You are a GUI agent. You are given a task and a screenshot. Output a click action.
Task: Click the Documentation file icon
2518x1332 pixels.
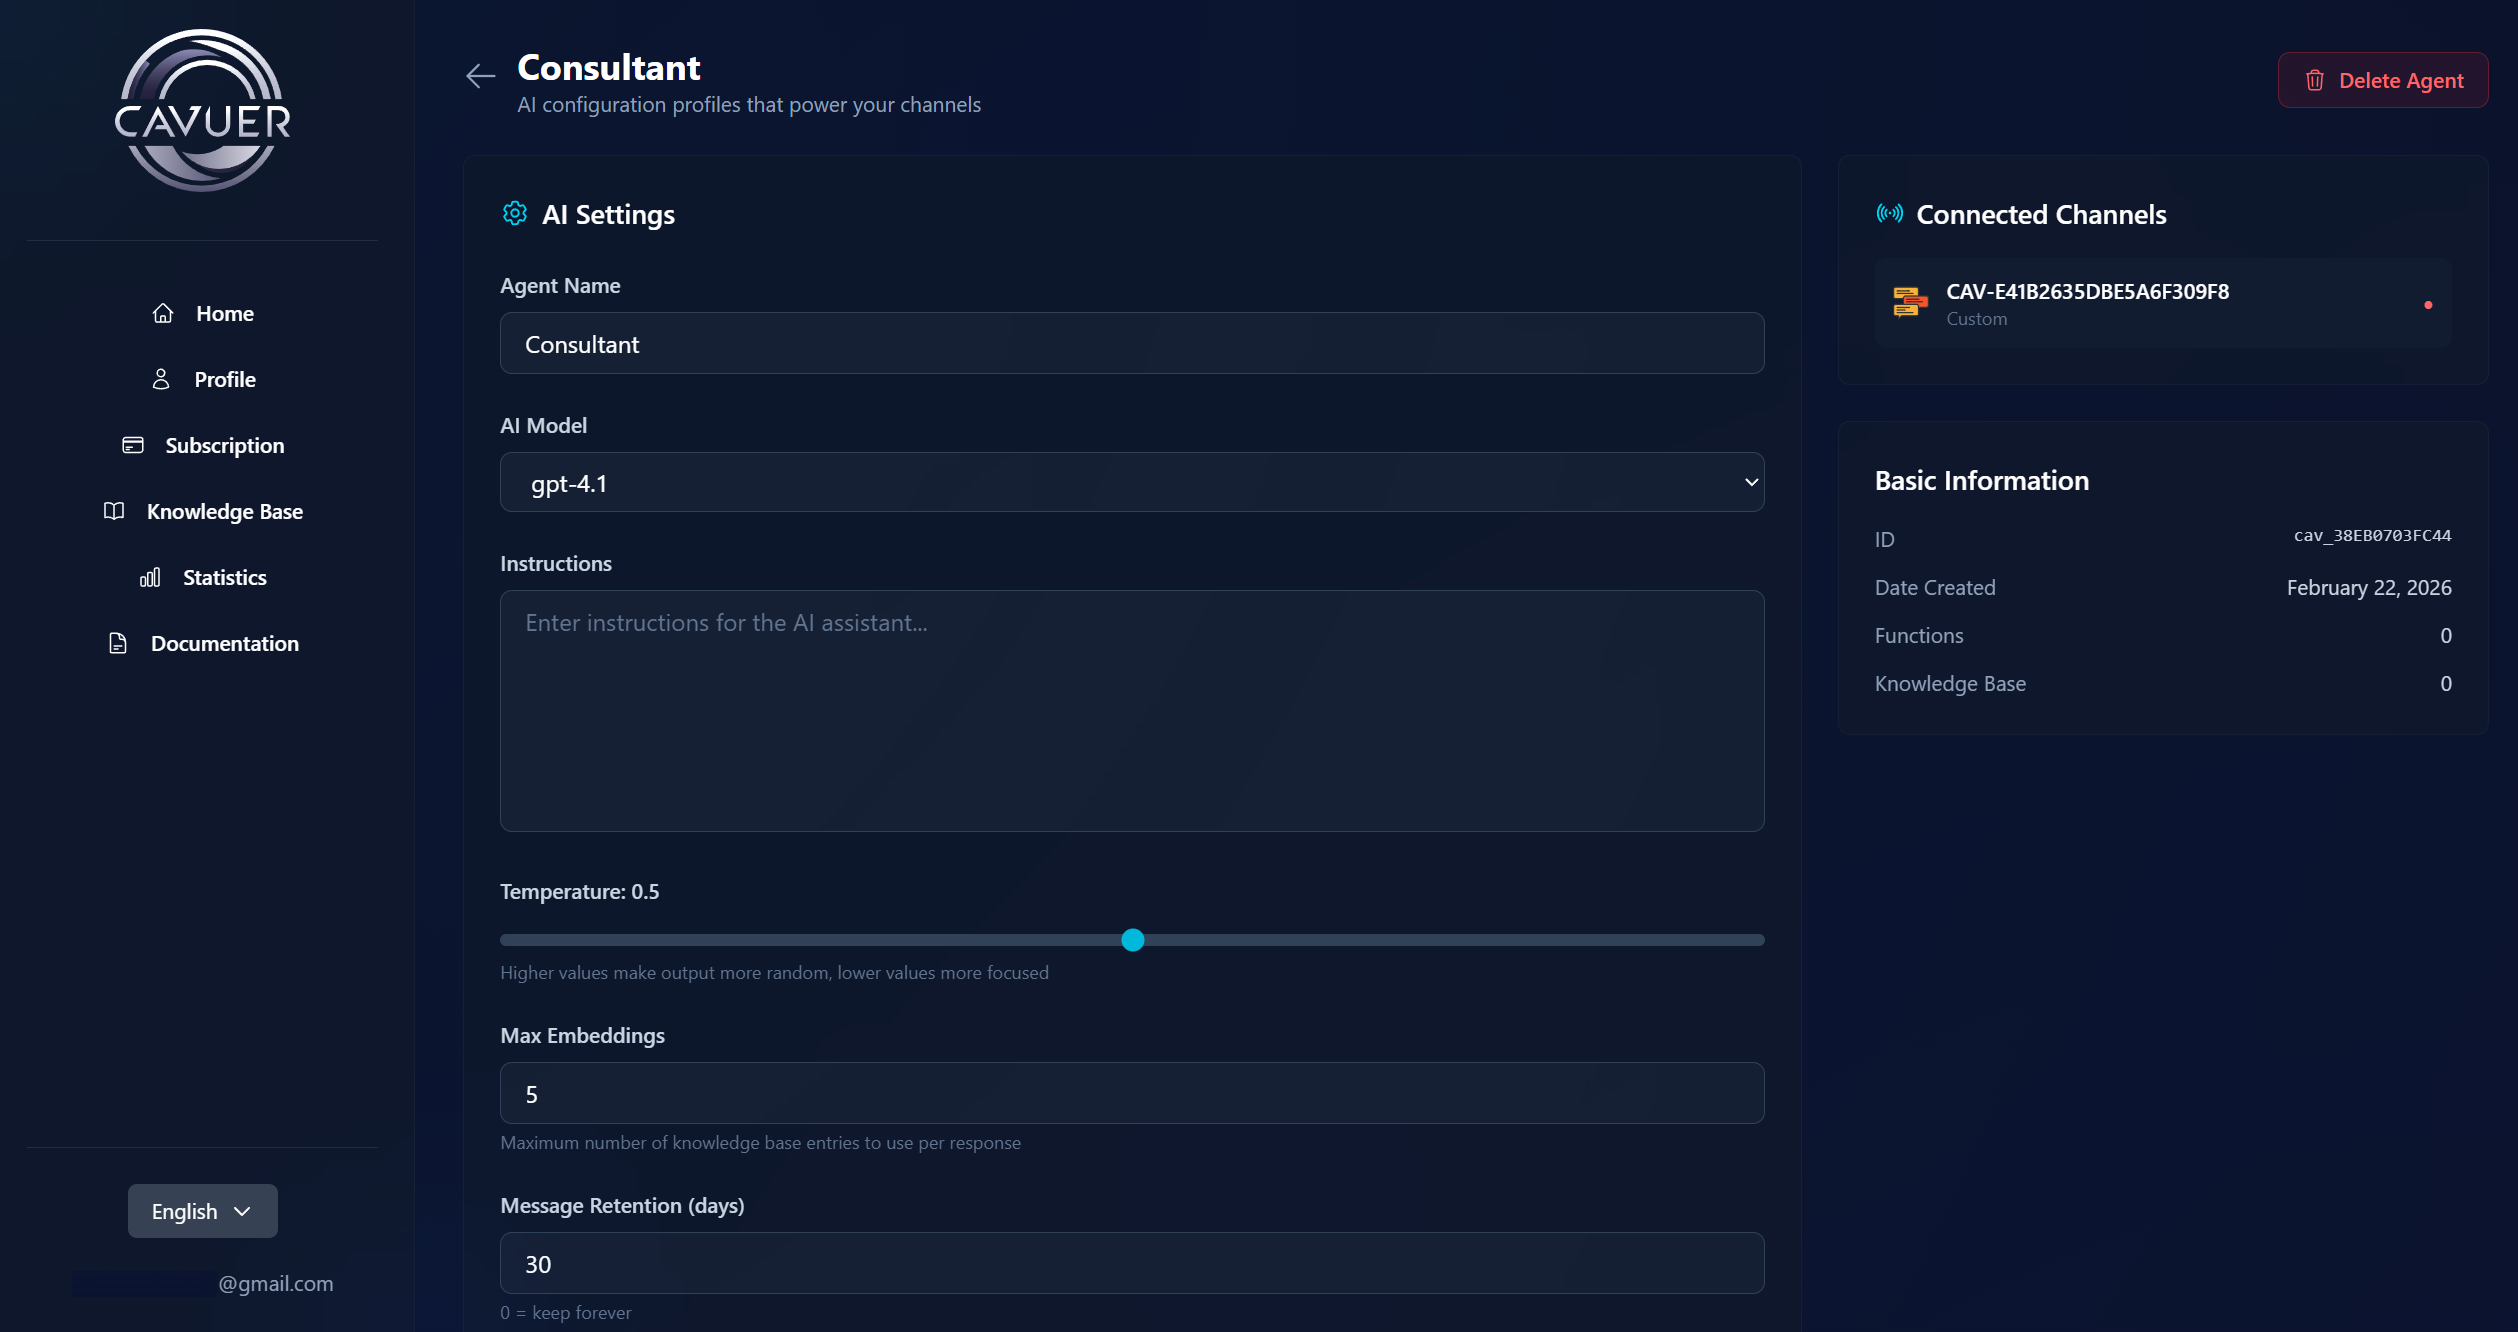pyautogui.click(x=118, y=644)
